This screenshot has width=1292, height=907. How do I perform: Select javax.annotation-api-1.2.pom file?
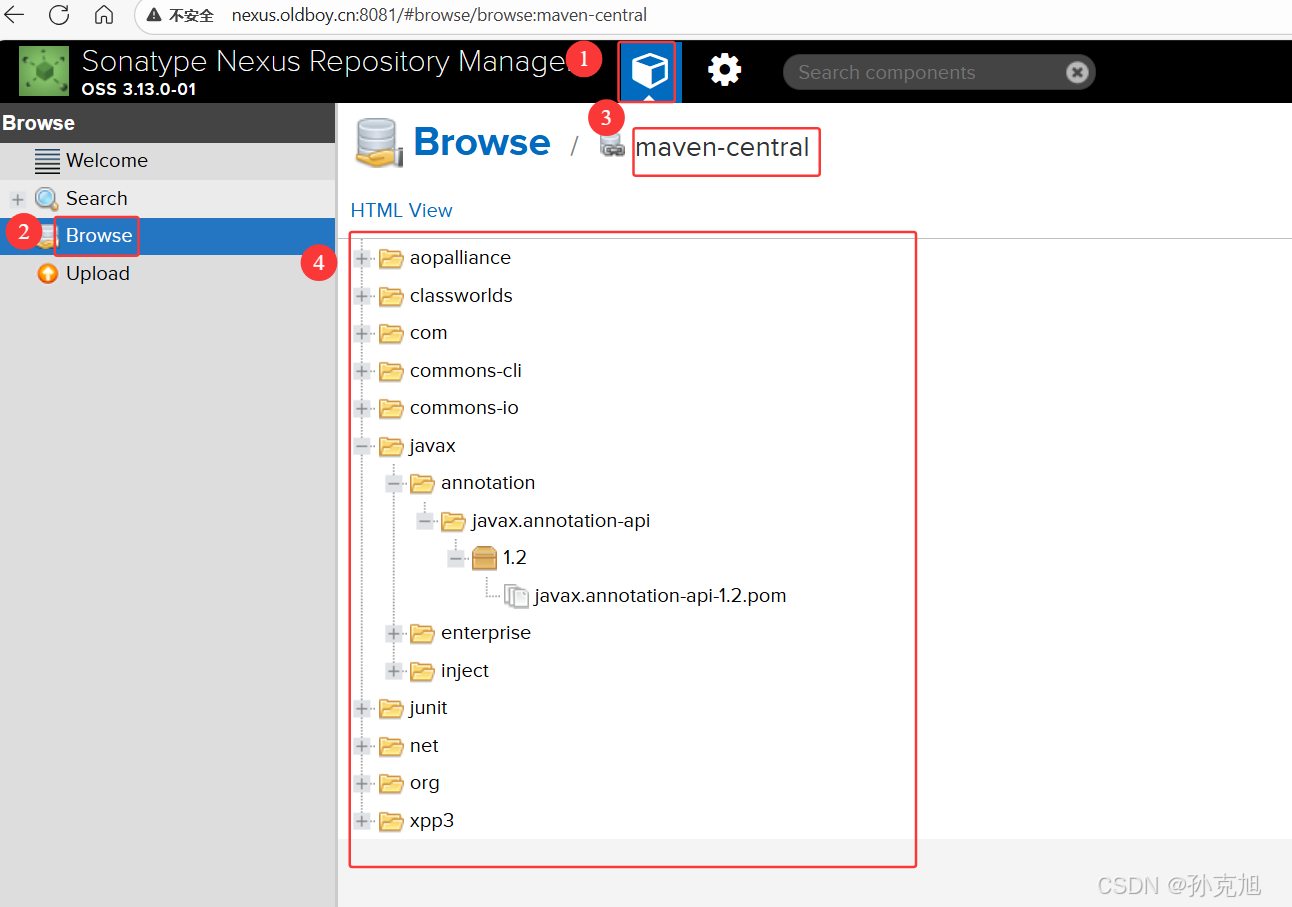660,596
